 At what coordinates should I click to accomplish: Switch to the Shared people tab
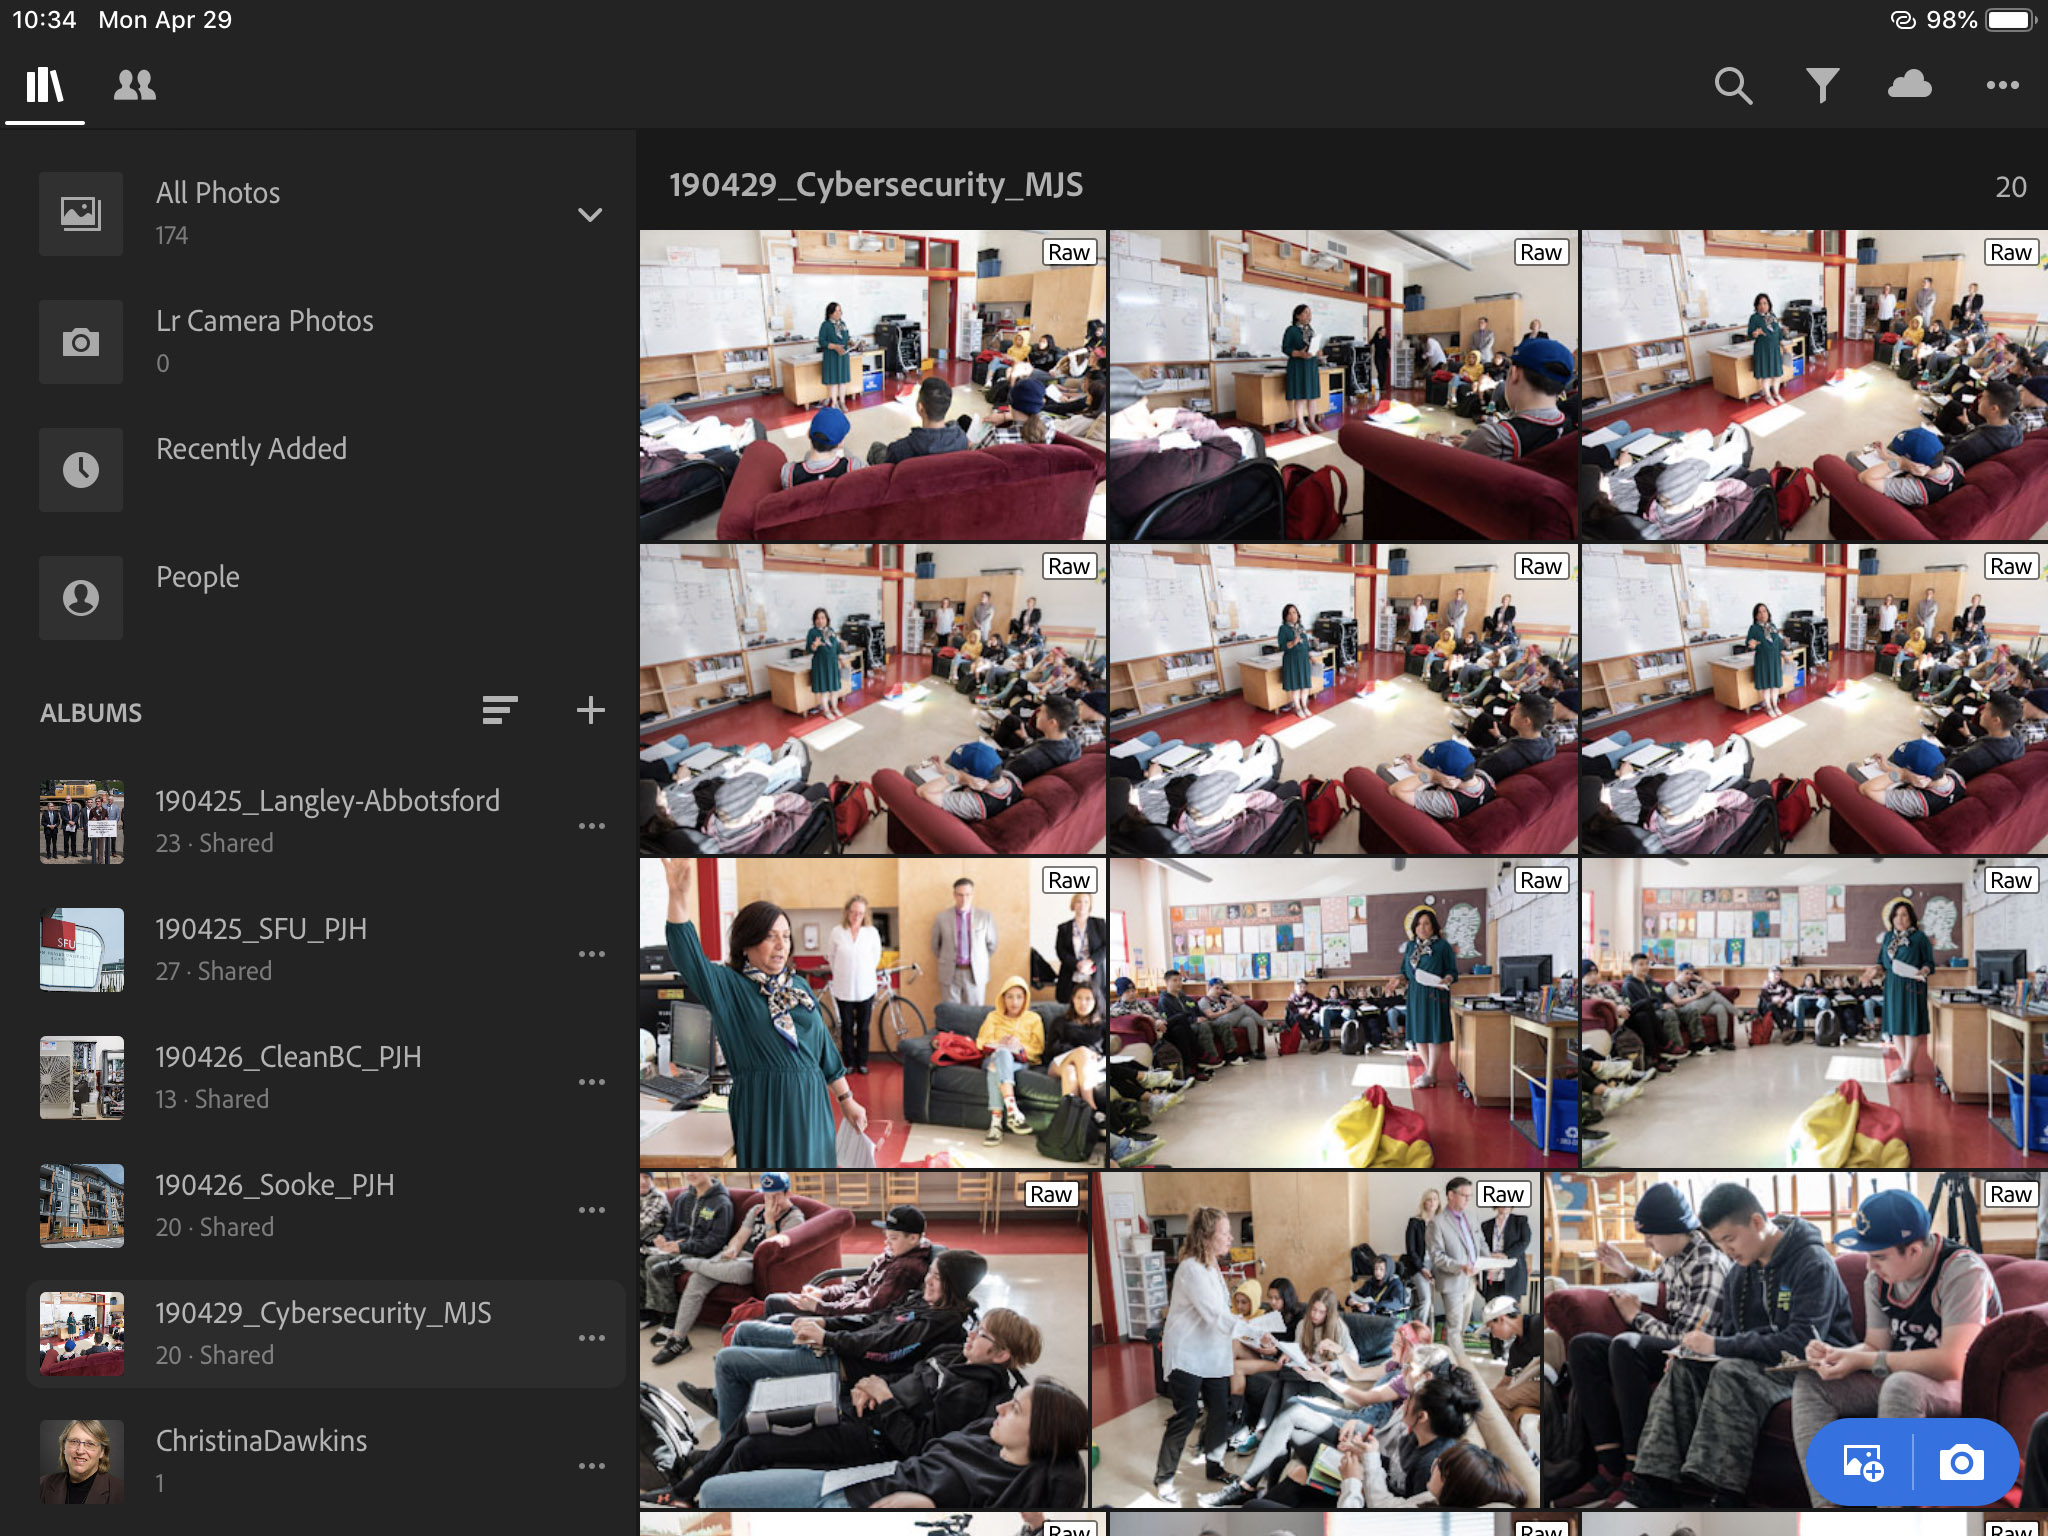coord(135,86)
